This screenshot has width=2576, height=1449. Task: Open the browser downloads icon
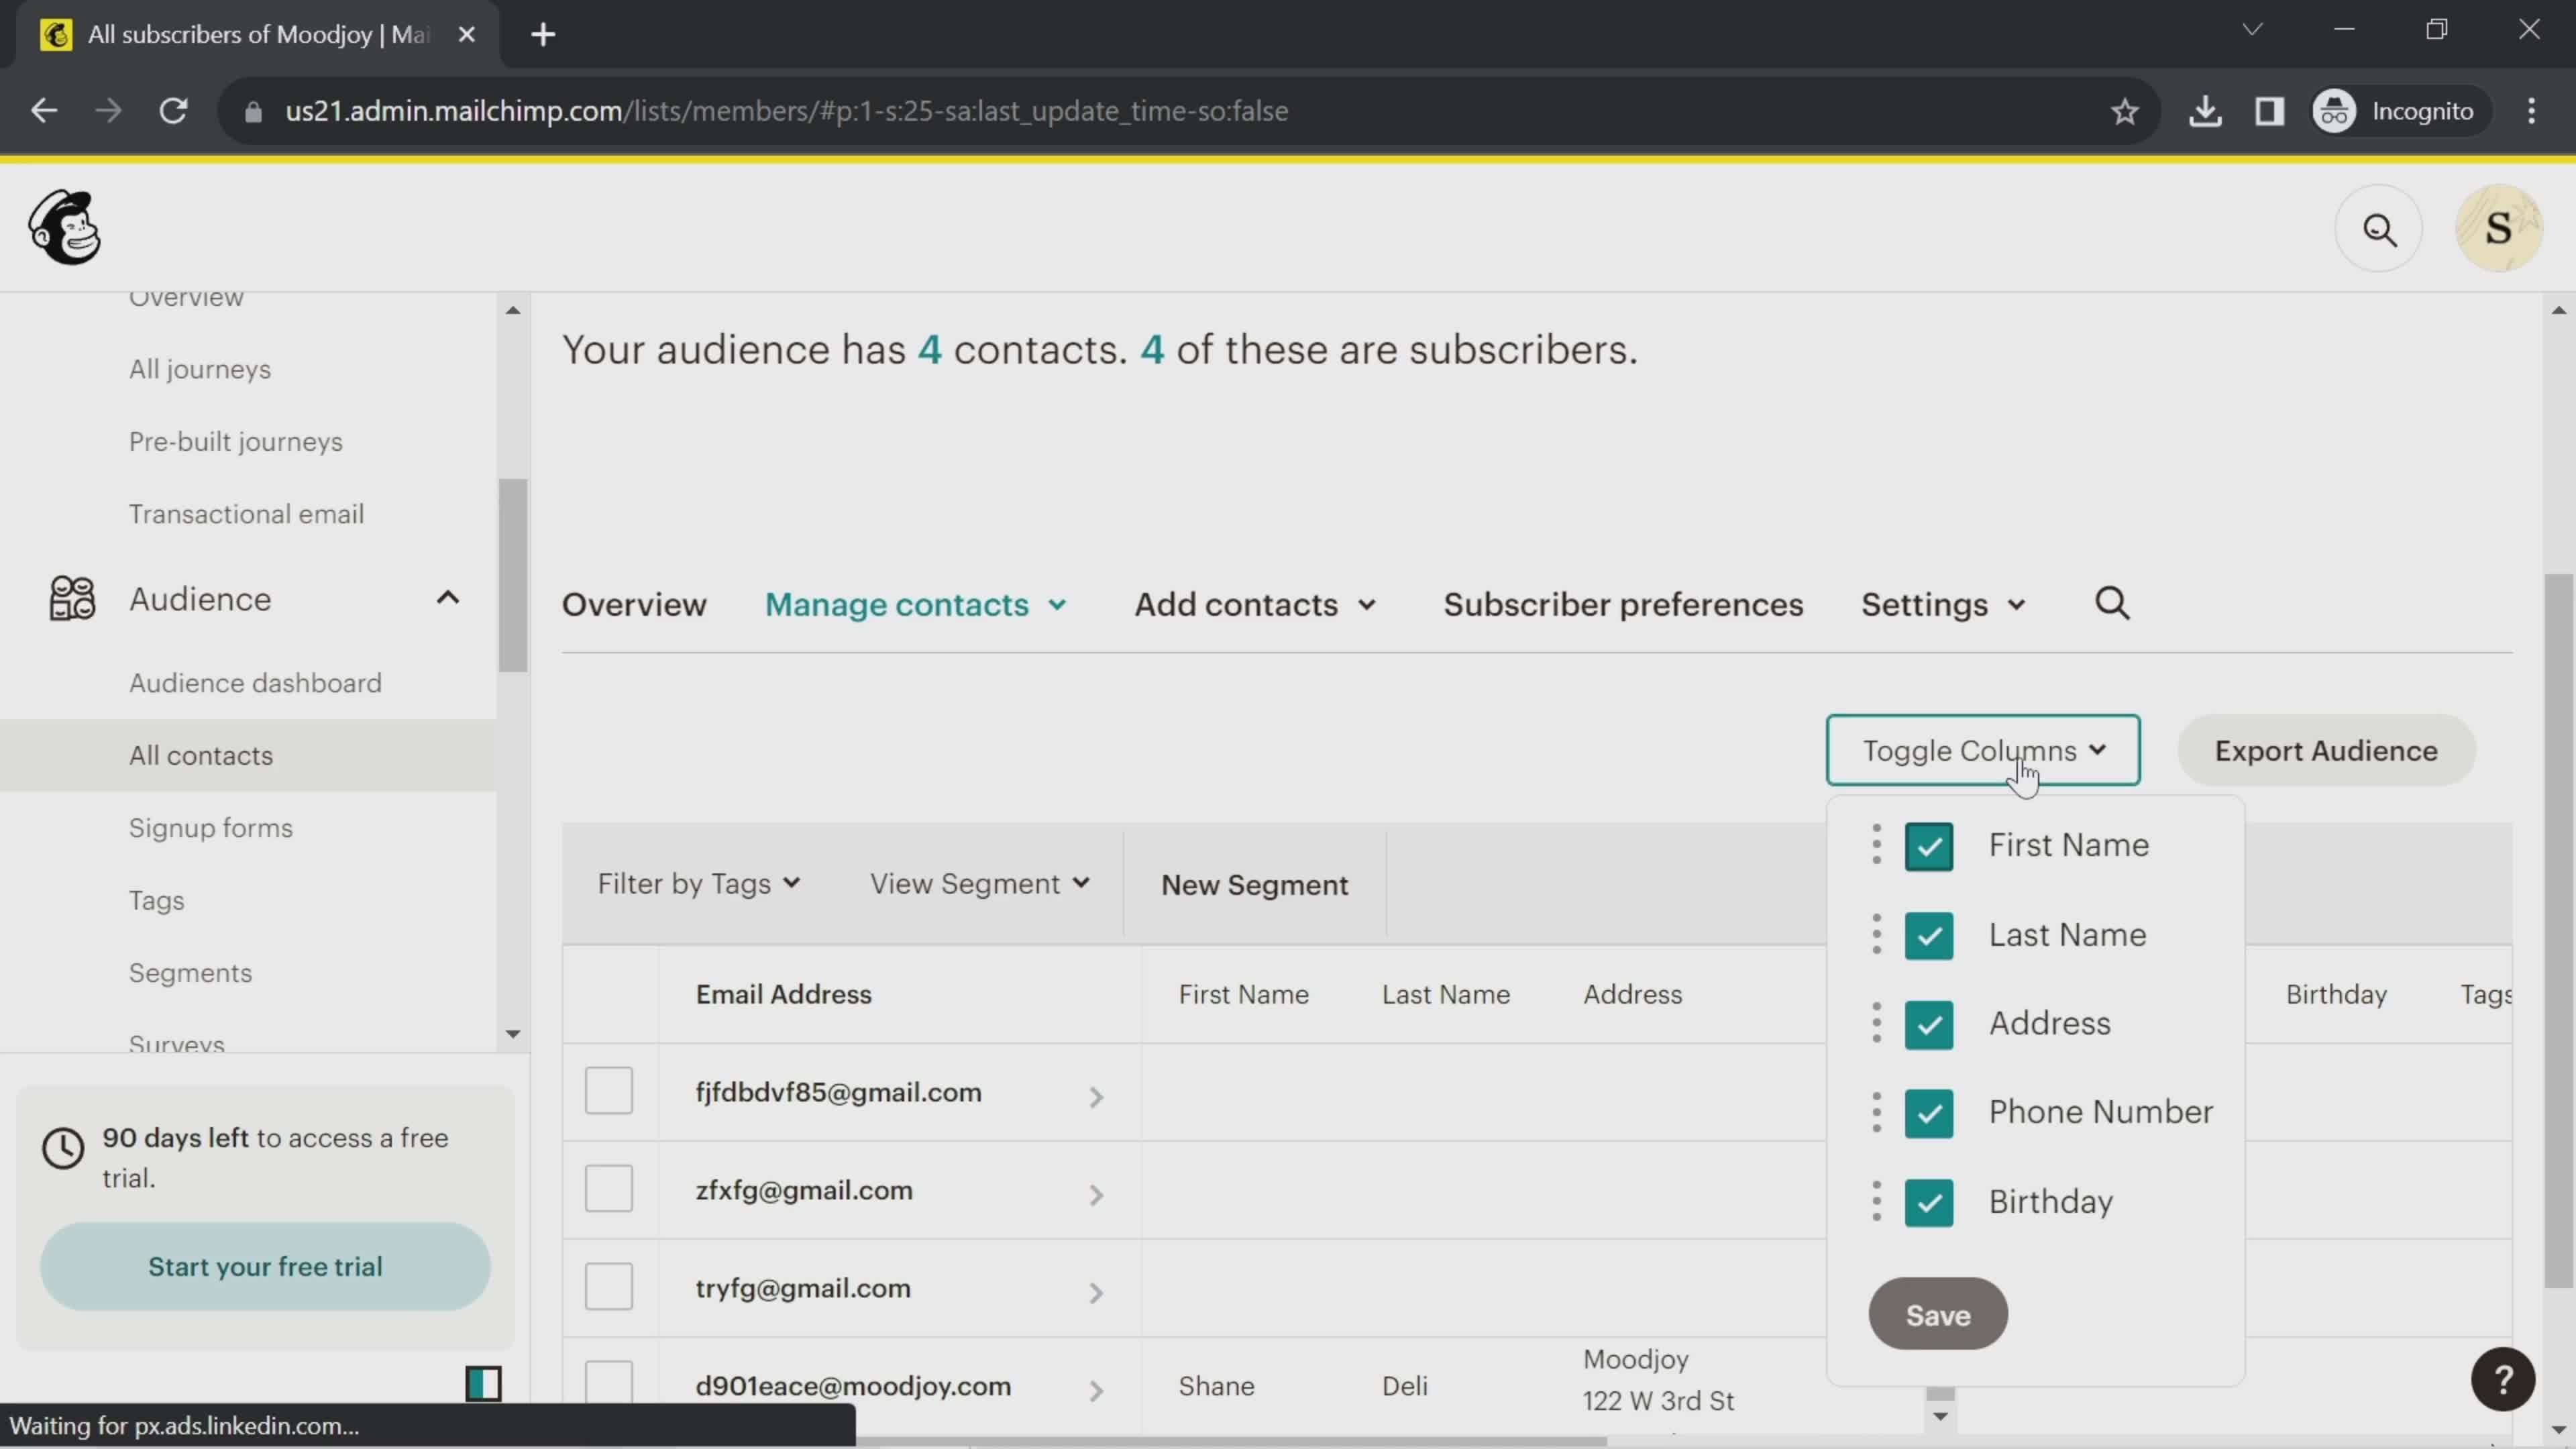coord(2204,111)
